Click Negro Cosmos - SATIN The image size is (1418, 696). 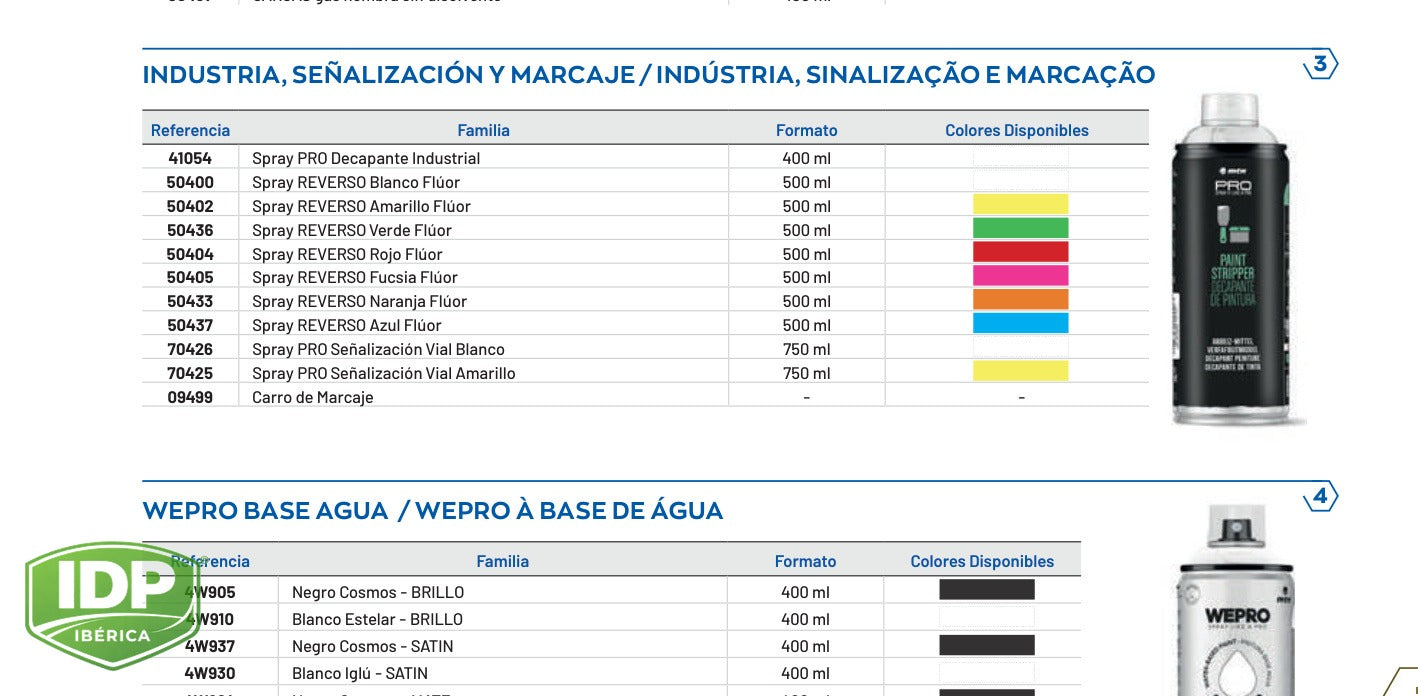373,646
